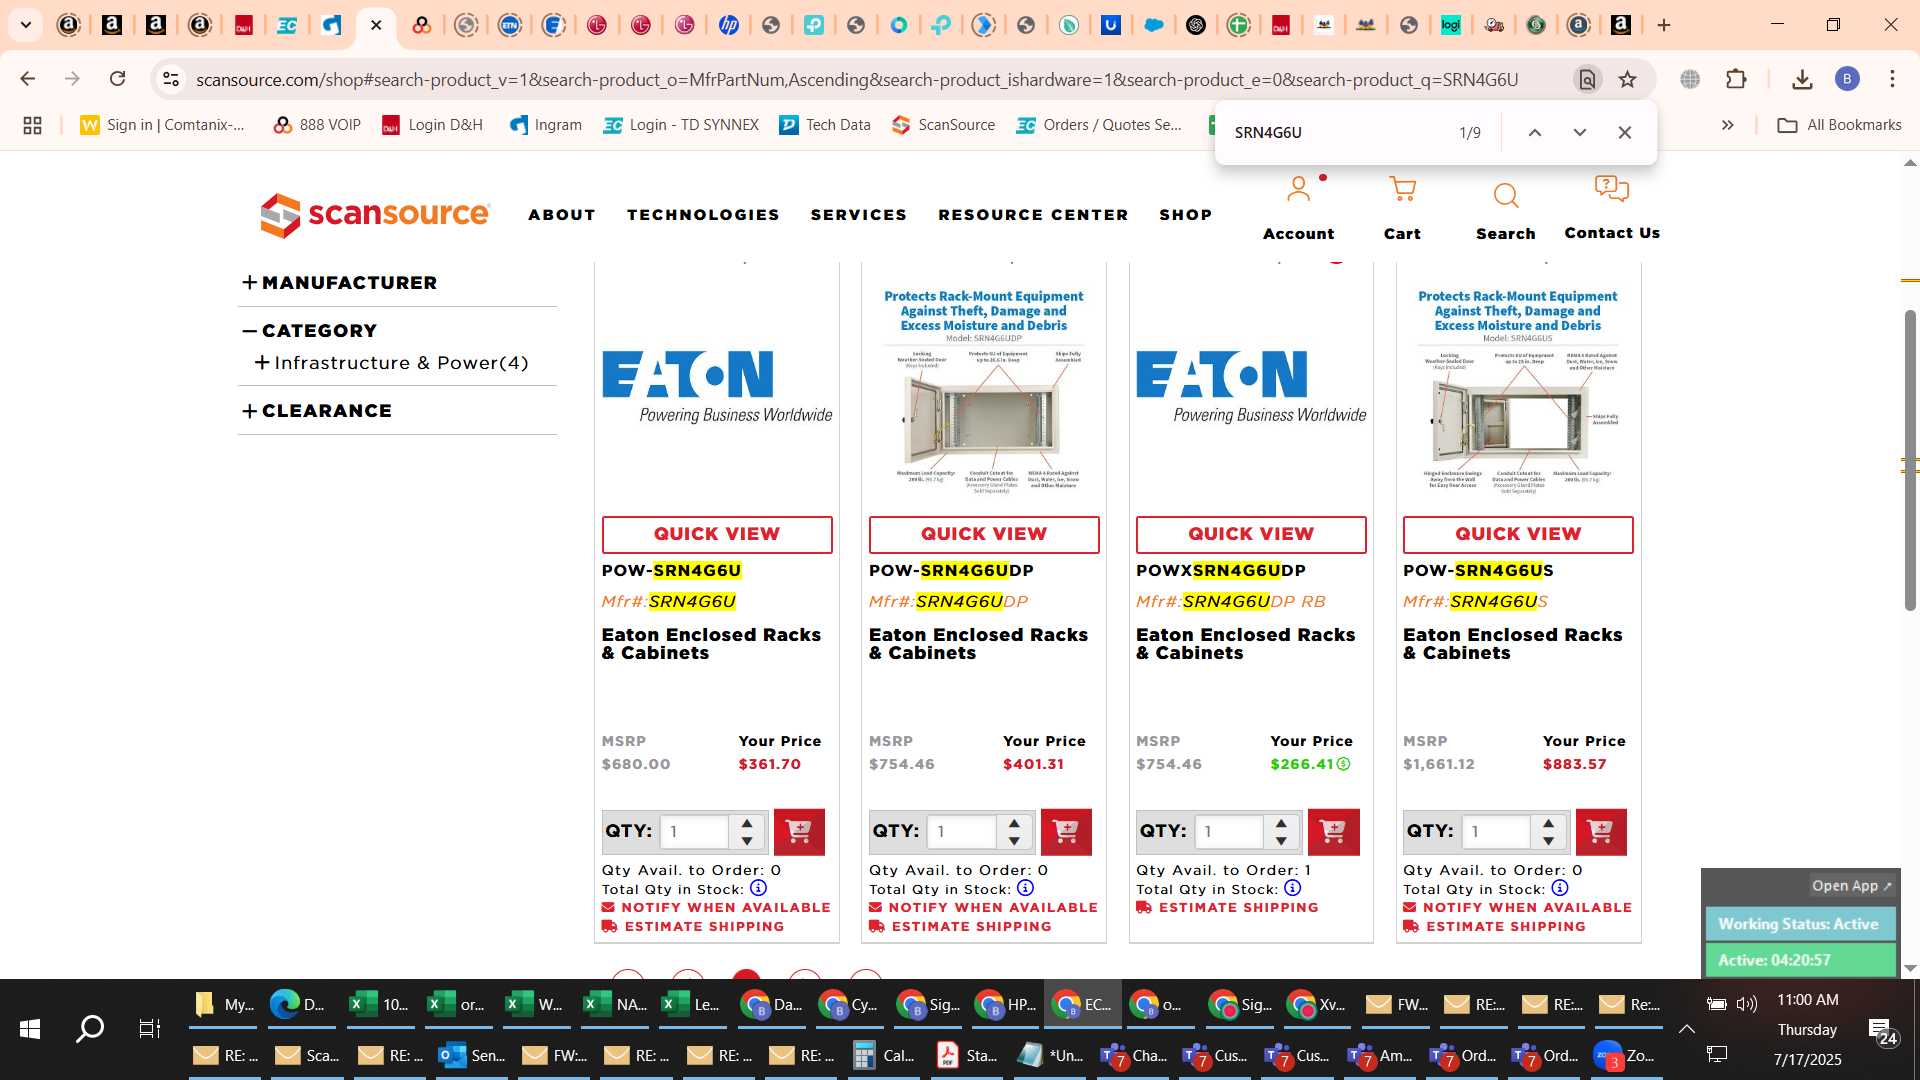The height and width of the screenshot is (1080, 1920).
Task: Open ABOUT menu
Action: click(562, 215)
